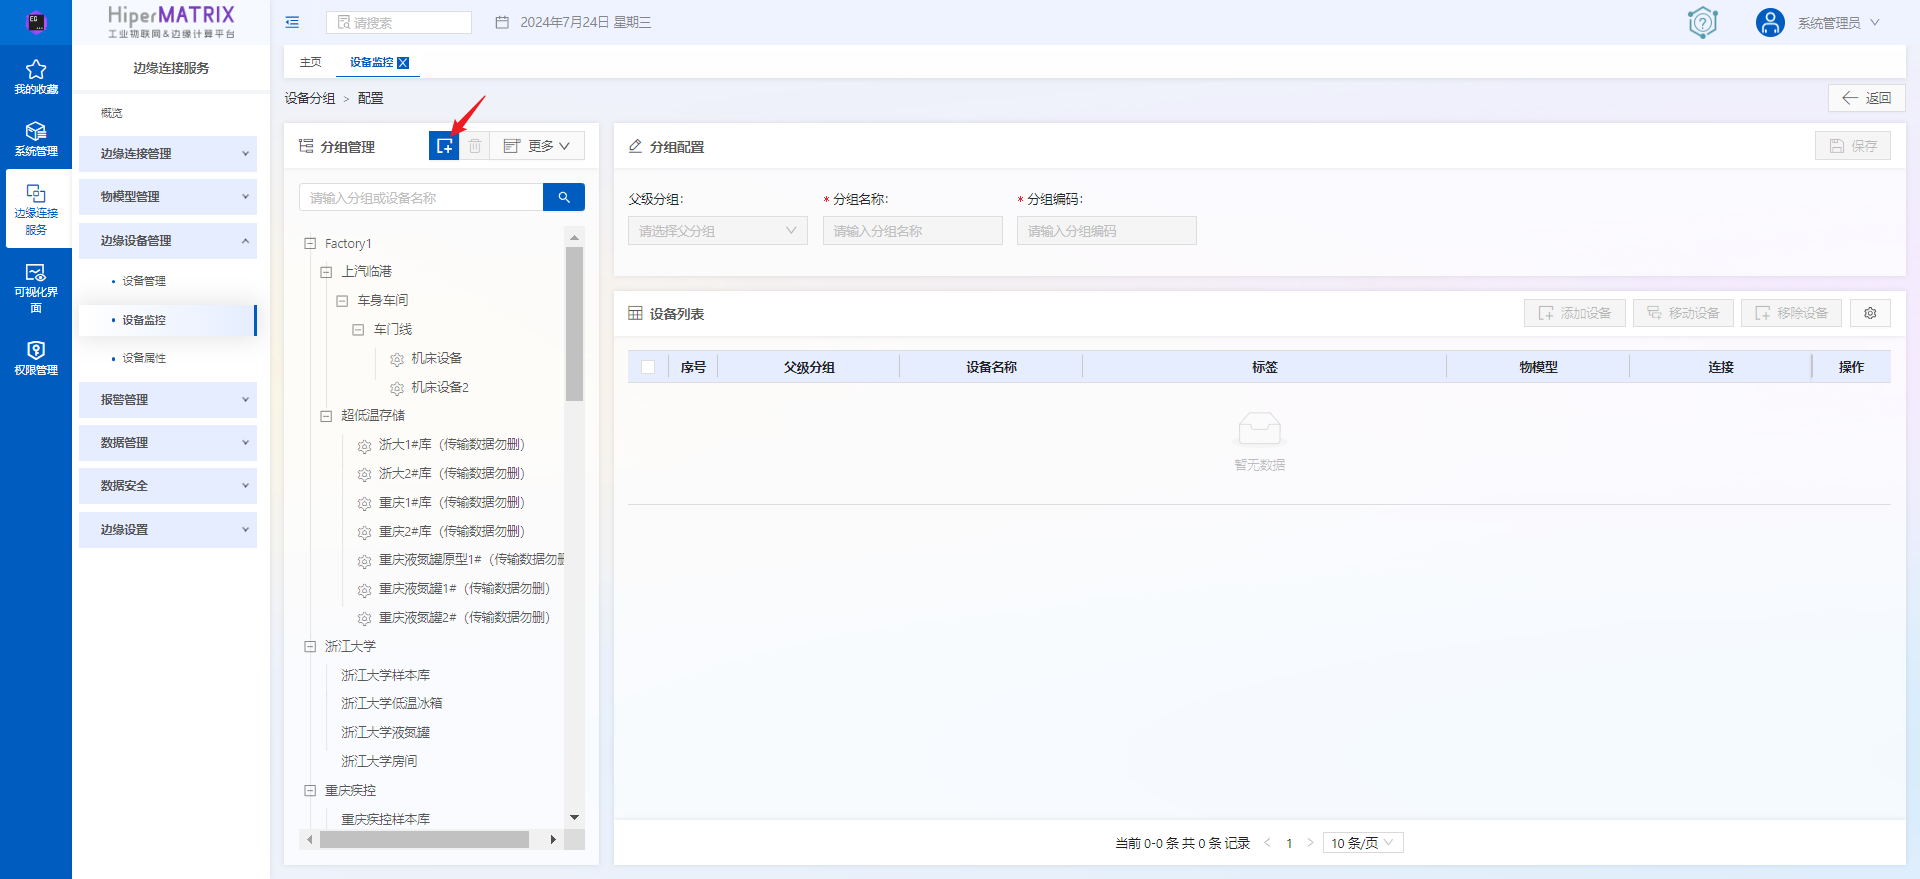1920x879 pixels.
Task: Collapse the 超低温存储 tree node
Action: tap(326, 416)
